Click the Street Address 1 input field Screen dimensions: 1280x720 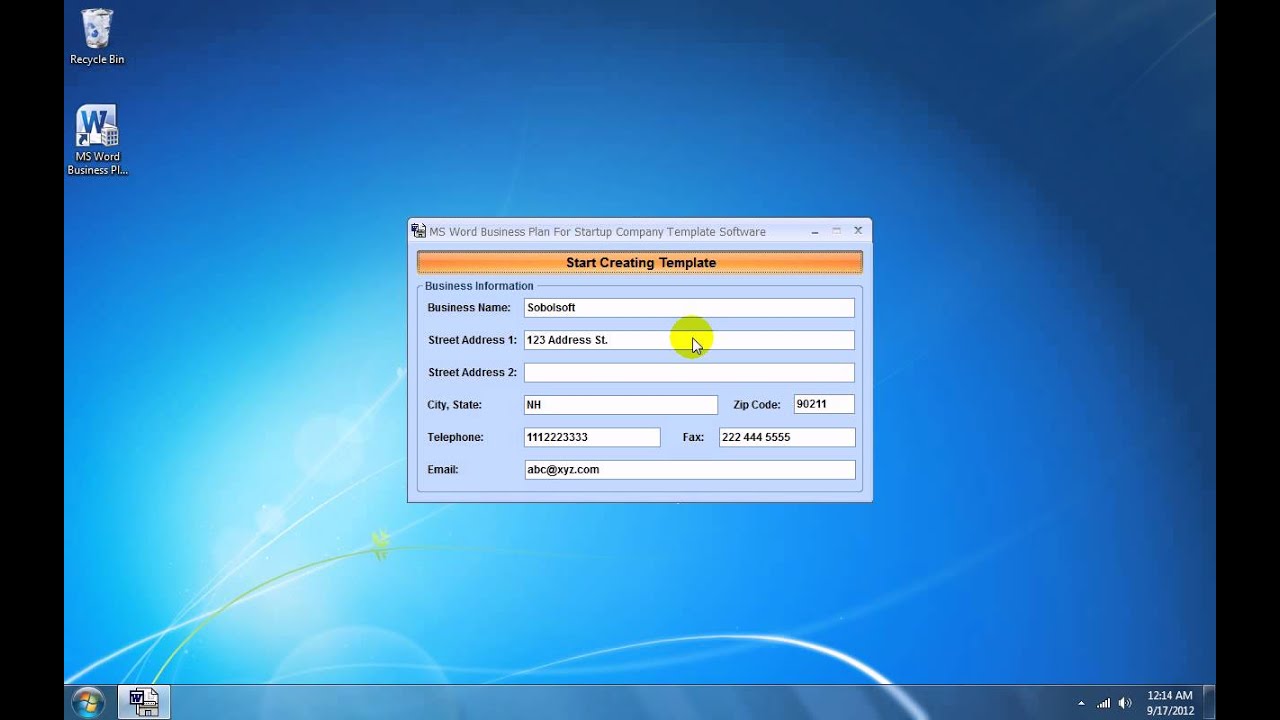[689, 340]
